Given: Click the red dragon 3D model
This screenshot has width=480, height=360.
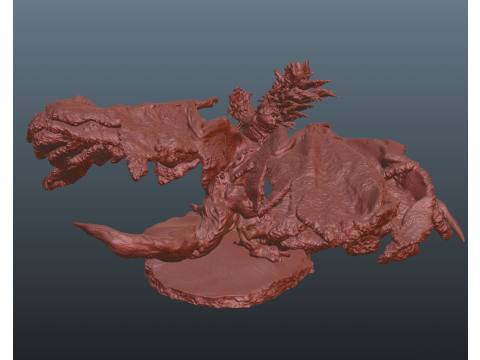Looking at the screenshot, I should tap(246, 184).
